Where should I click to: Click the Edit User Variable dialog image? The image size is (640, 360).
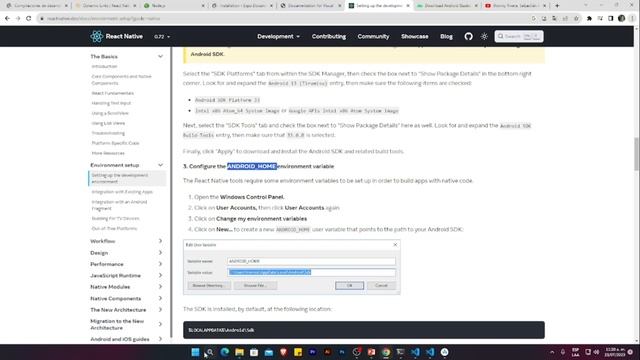(x=291, y=267)
